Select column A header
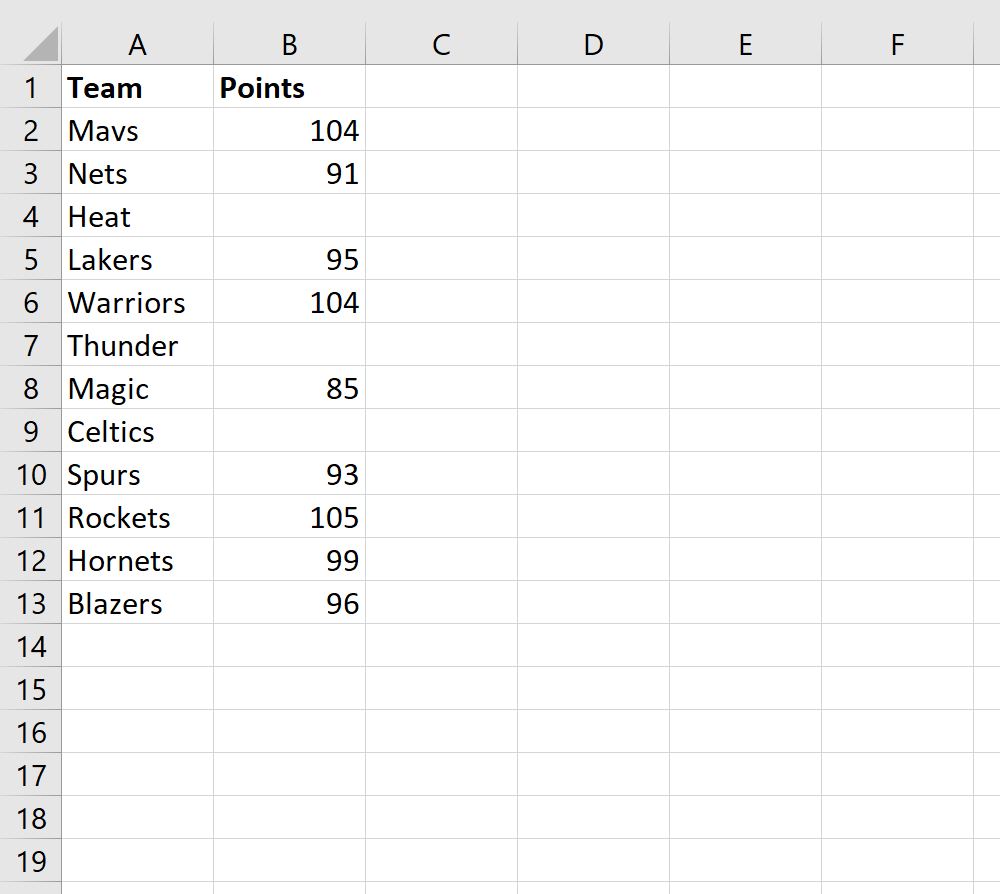 pos(137,44)
